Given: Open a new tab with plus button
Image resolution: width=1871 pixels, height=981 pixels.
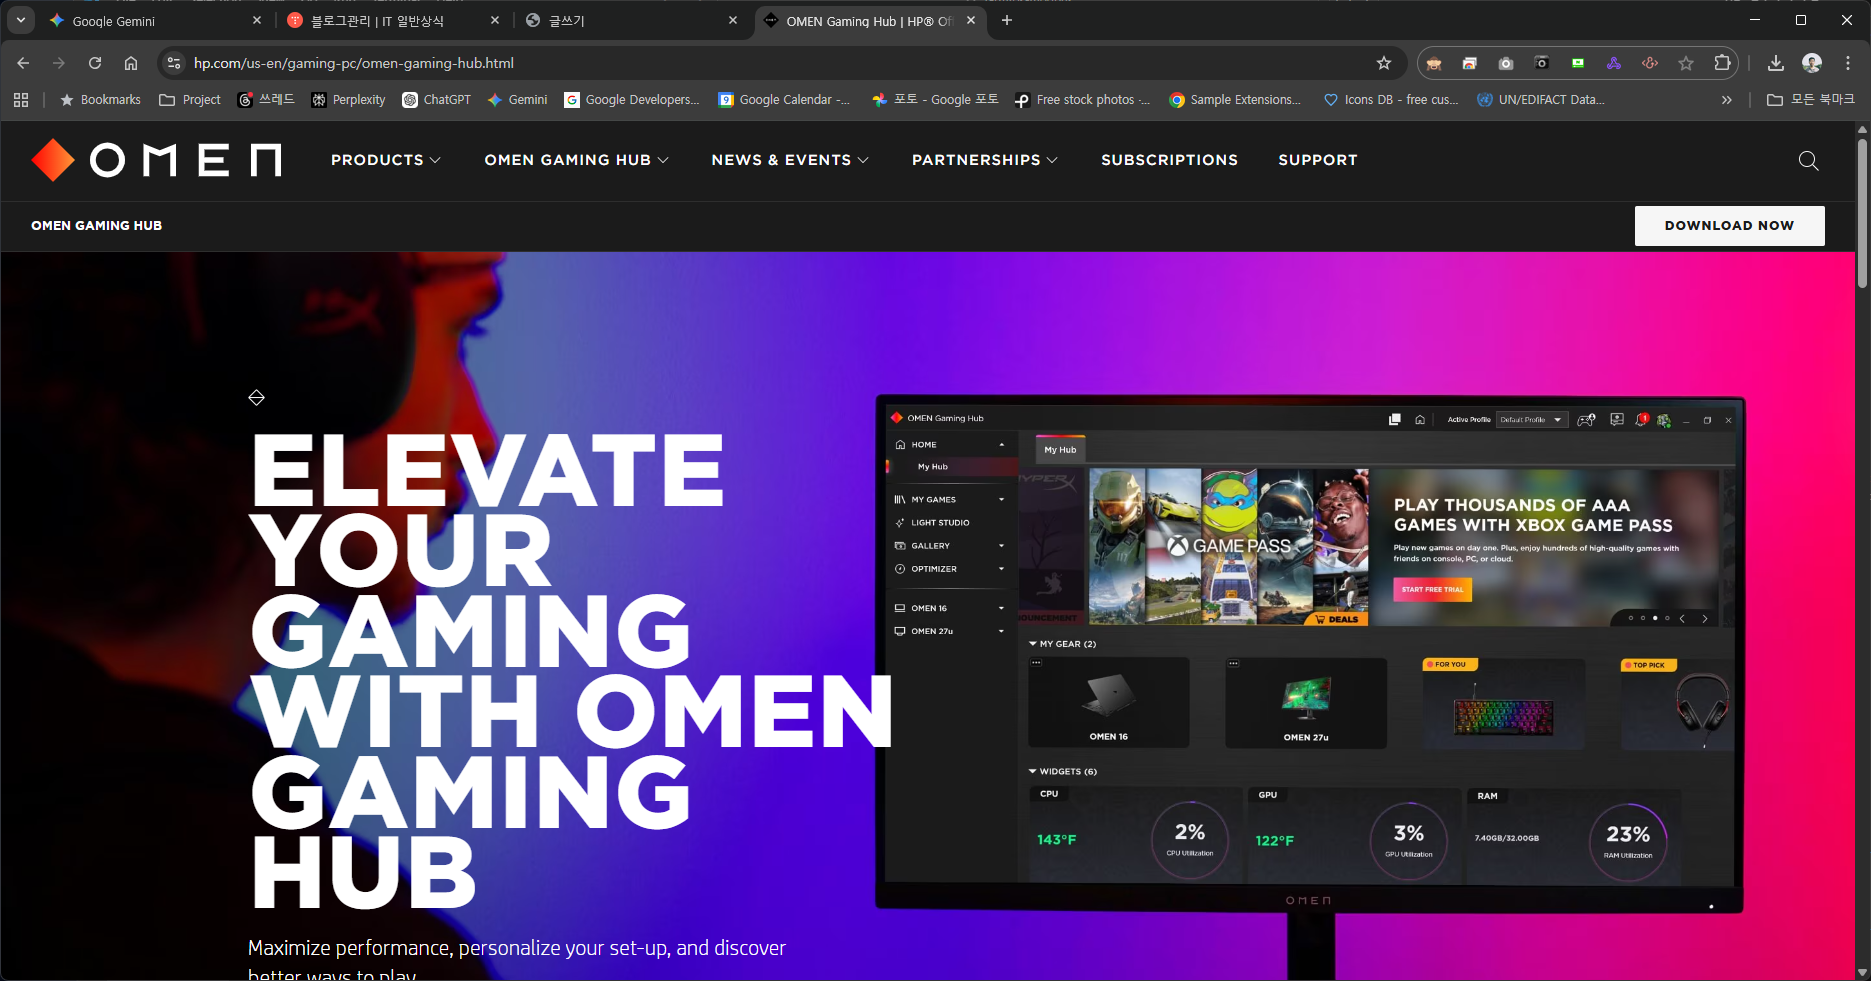Looking at the screenshot, I should (1007, 20).
